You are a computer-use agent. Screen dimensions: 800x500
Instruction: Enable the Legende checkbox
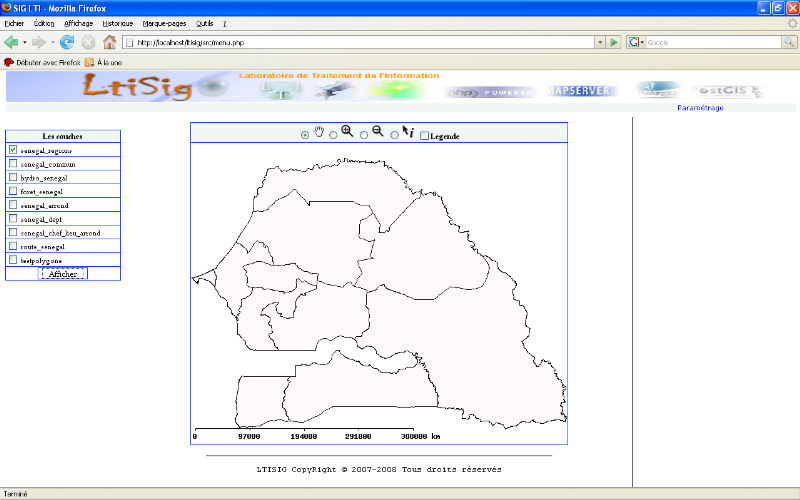pyautogui.click(x=424, y=135)
